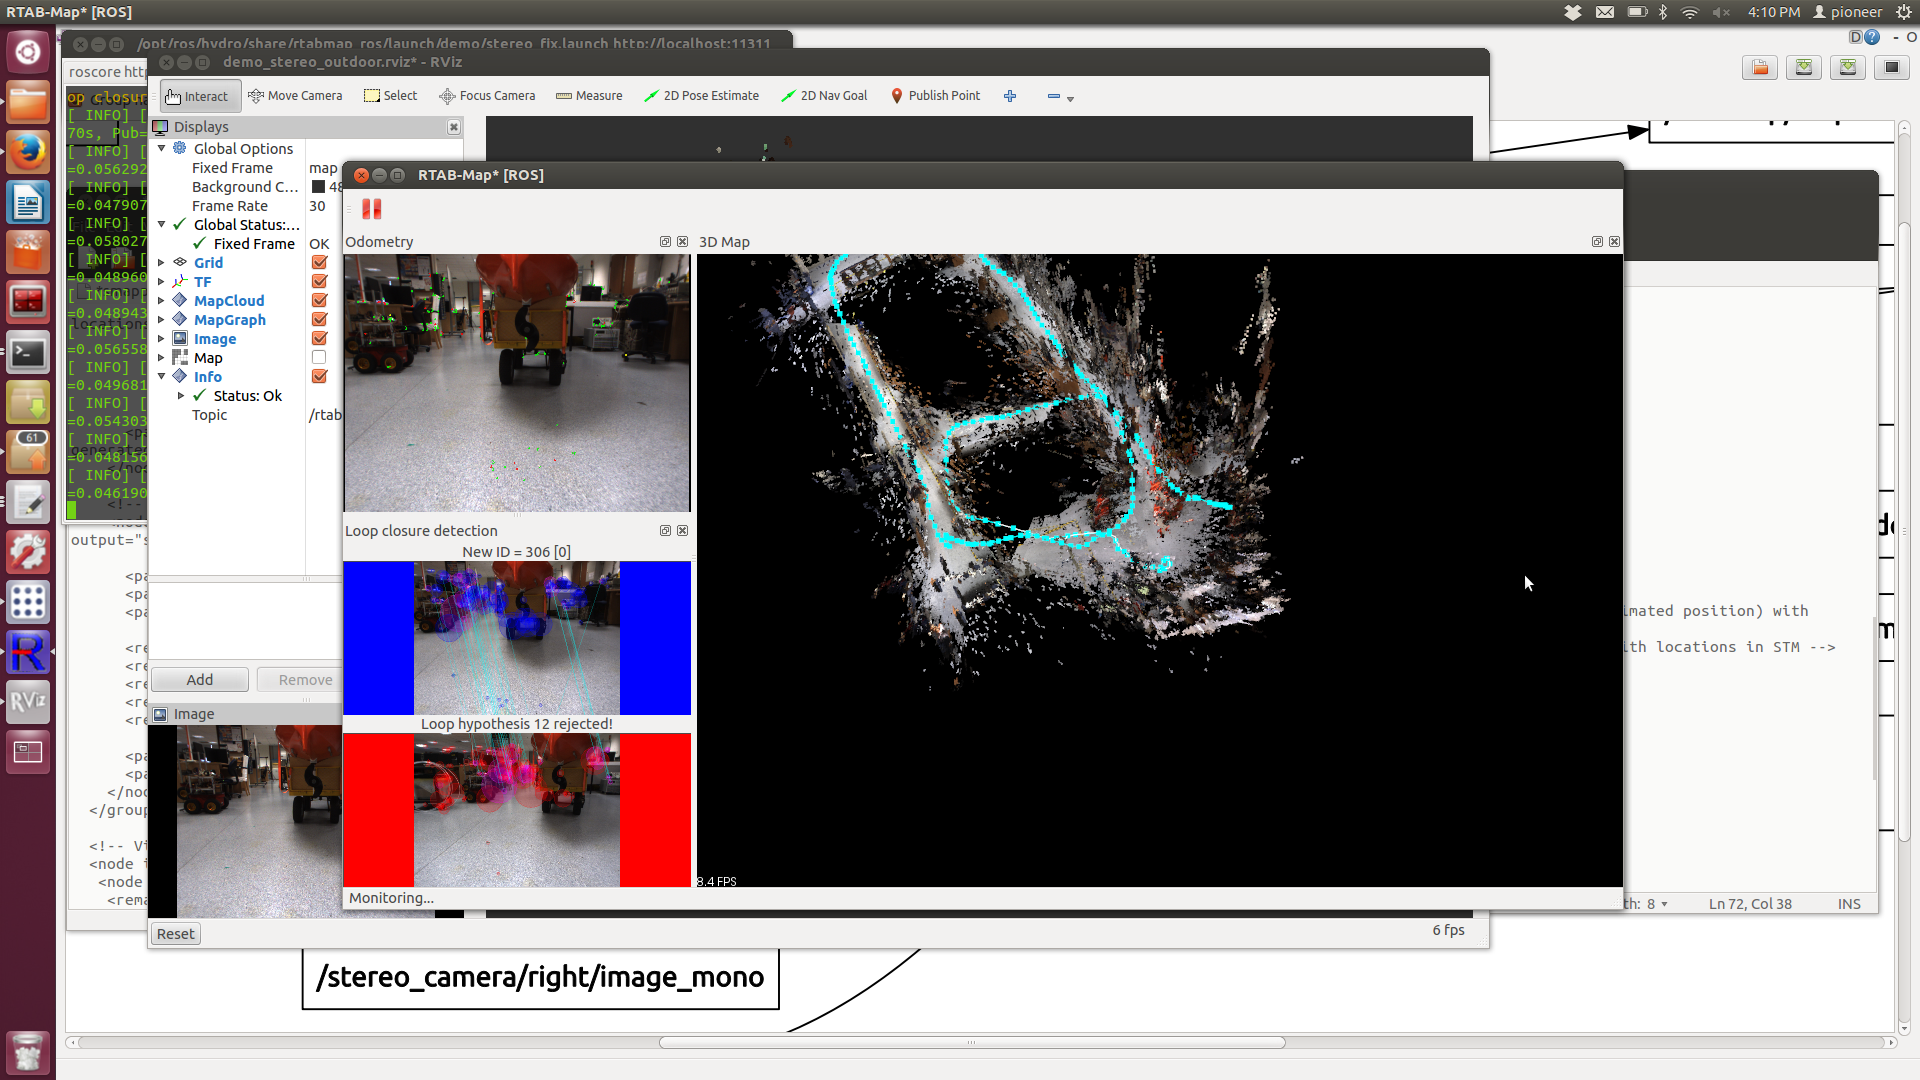Uncheck the Grid display checkbox
Image resolution: width=1920 pixels, height=1080 pixels.
click(x=320, y=263)
